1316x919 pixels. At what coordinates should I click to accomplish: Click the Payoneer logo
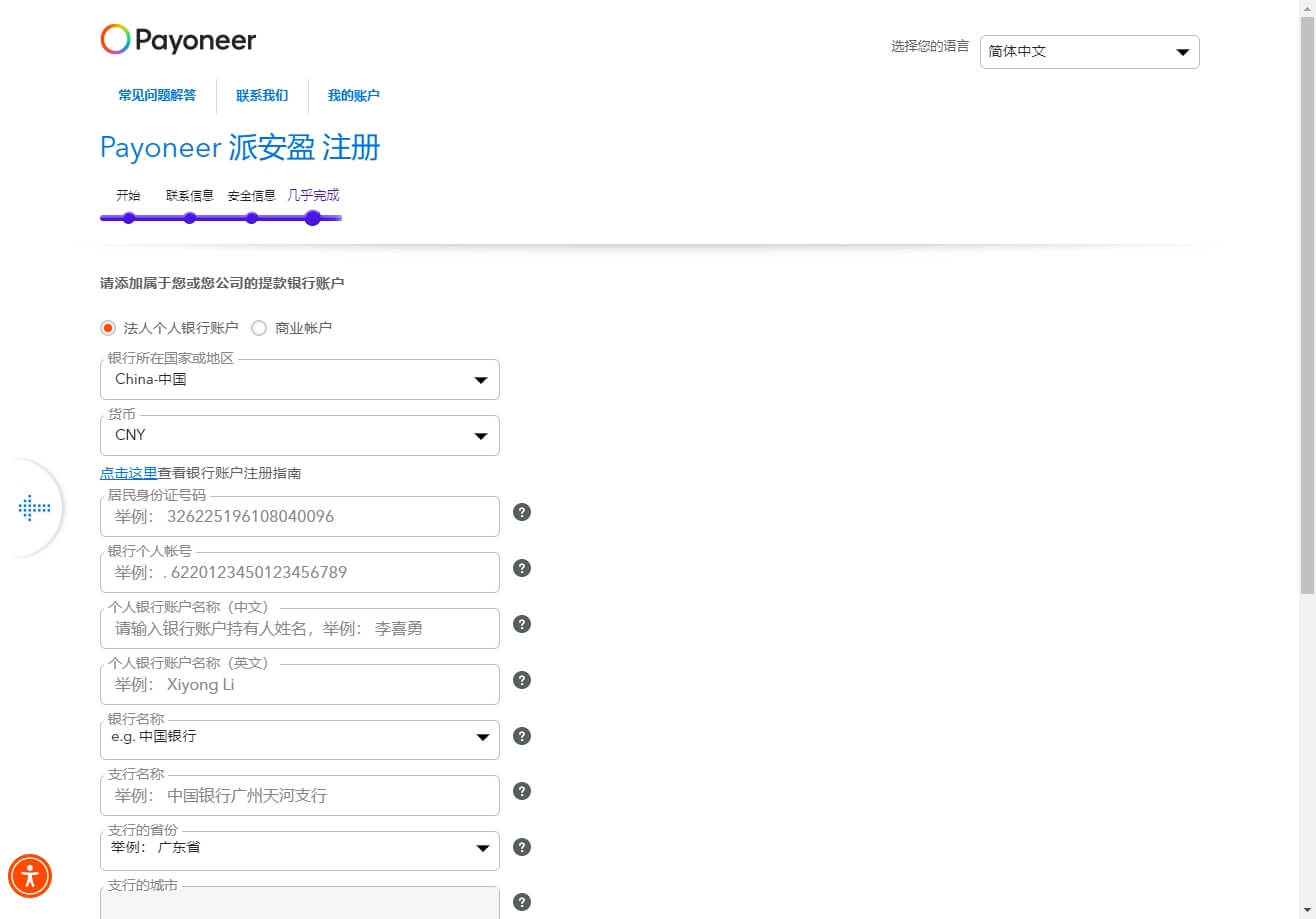[178, 40]
